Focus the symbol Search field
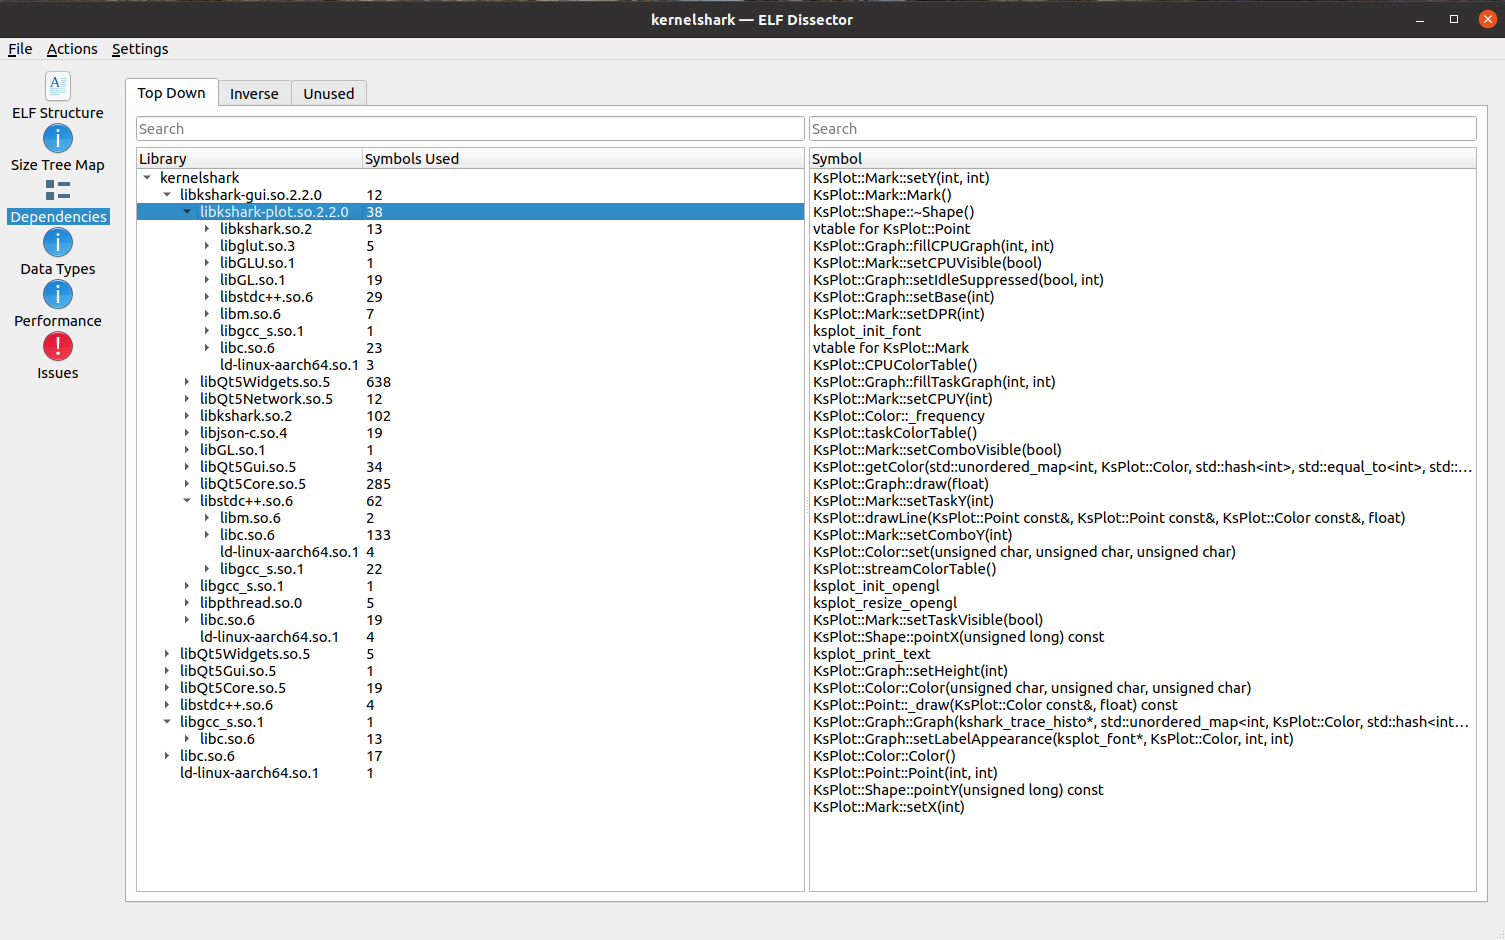The image size is (1505, 940). point(1142,129)
